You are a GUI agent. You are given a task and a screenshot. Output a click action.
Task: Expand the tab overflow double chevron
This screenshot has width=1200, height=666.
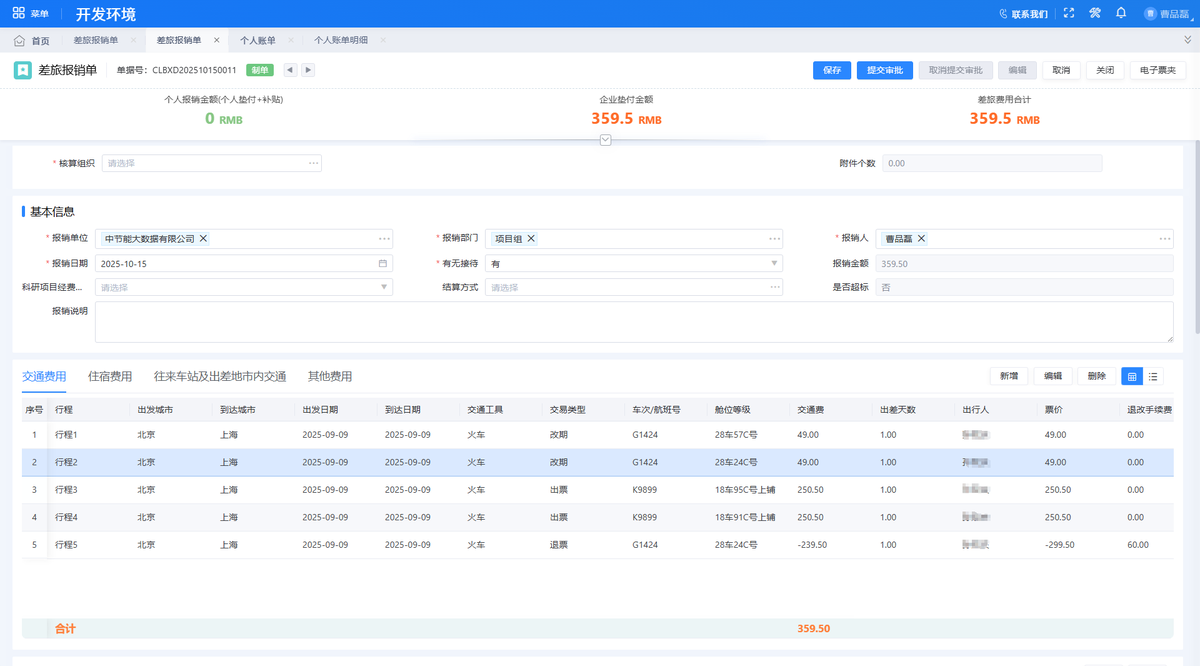(1186, 40)
